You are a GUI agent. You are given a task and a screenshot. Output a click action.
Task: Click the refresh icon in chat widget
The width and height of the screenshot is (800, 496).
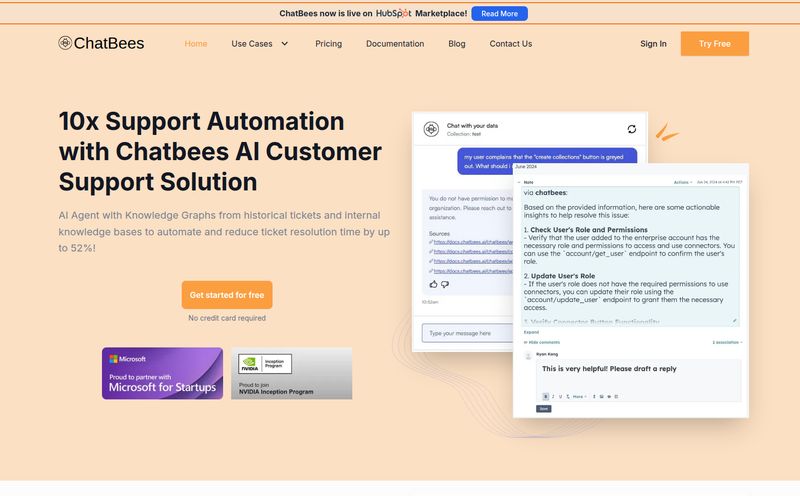tap(632, 129)
